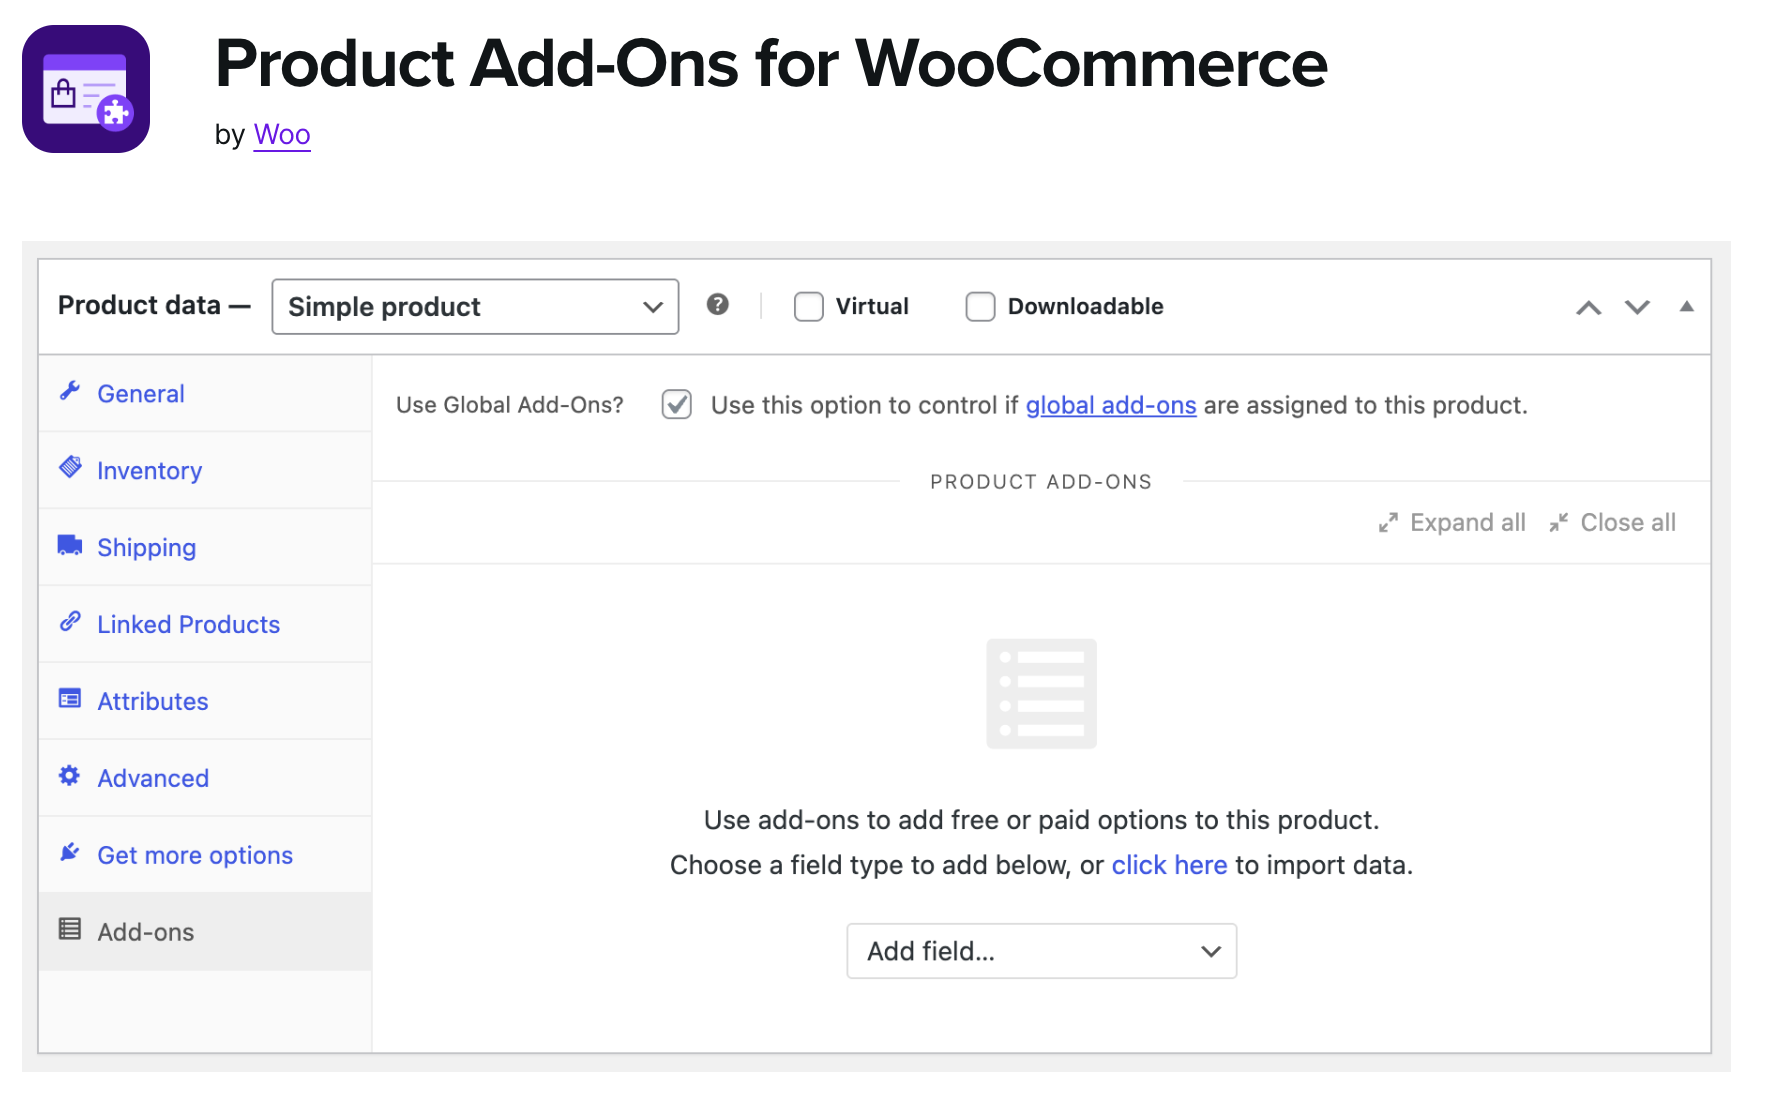Image resolution: width=1771 pixels, height=1110 pixels.
Task: Click the General wrench icon
Action: pos(70,391)
